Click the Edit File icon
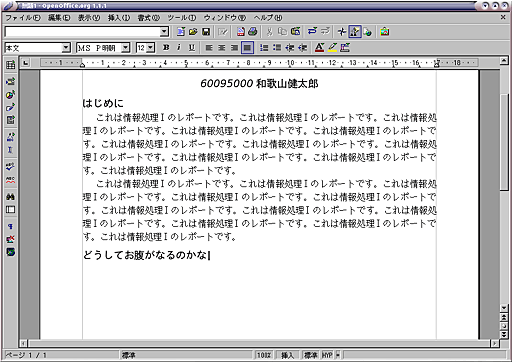 223,32
